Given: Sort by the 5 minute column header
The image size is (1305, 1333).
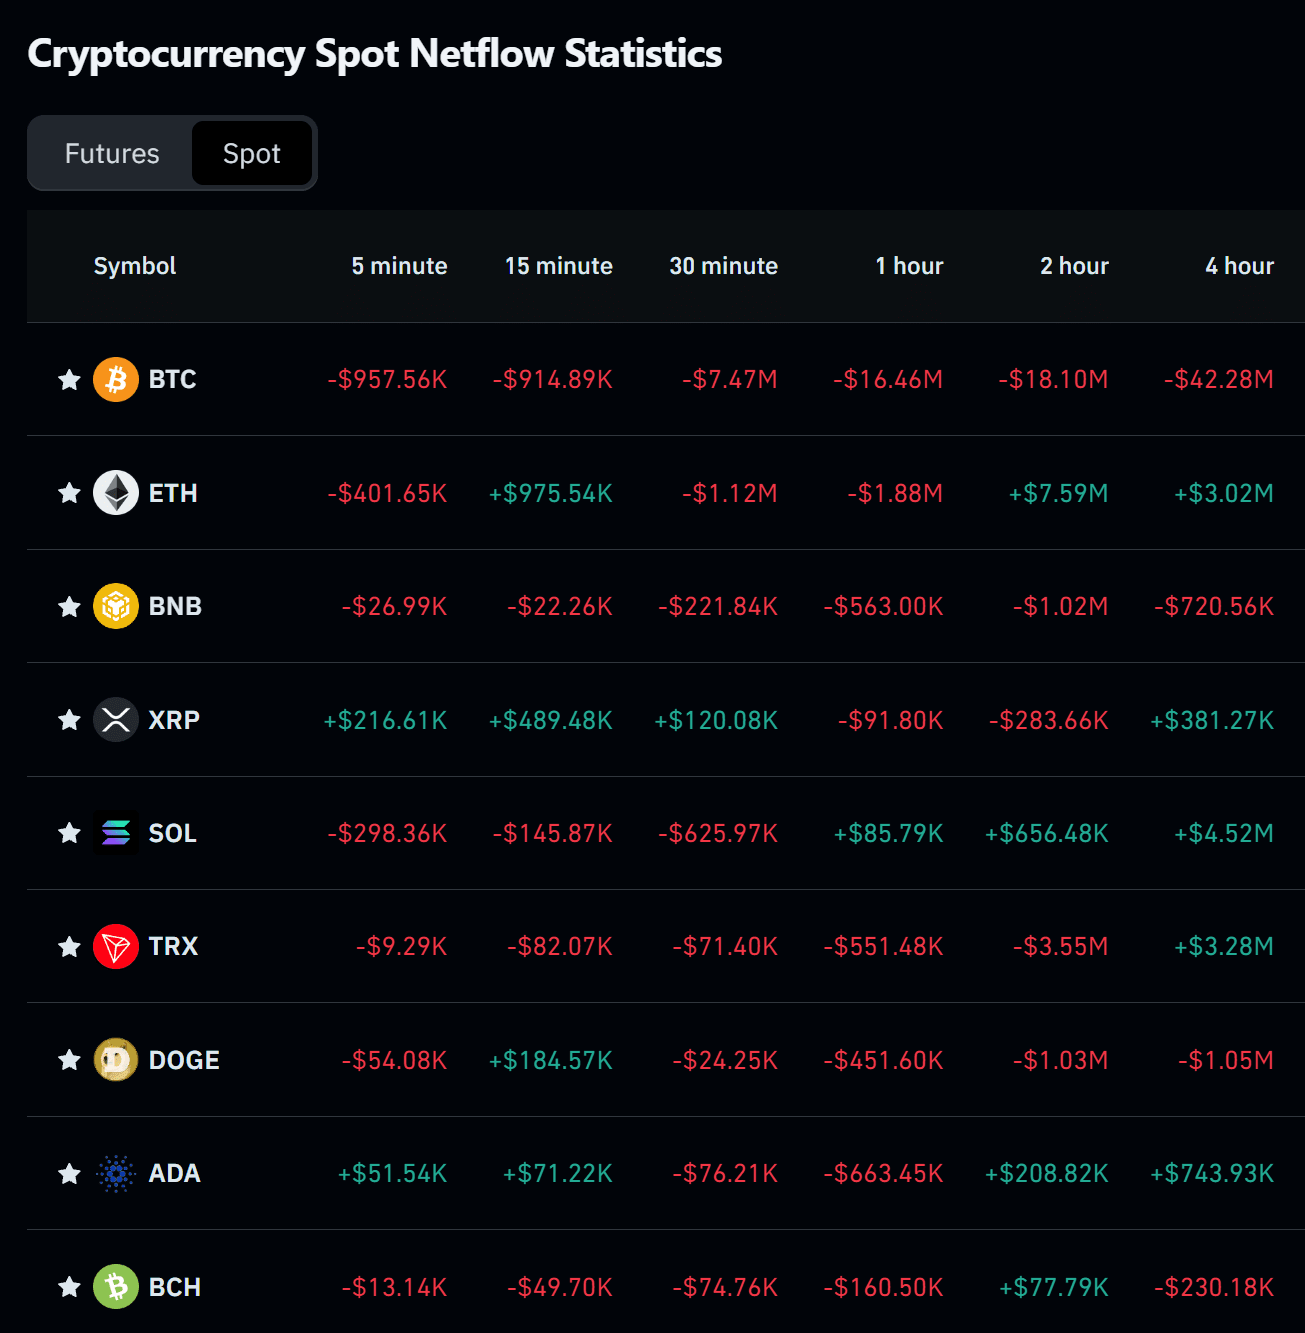Looking at the screenshot, I should click(399, 266).
